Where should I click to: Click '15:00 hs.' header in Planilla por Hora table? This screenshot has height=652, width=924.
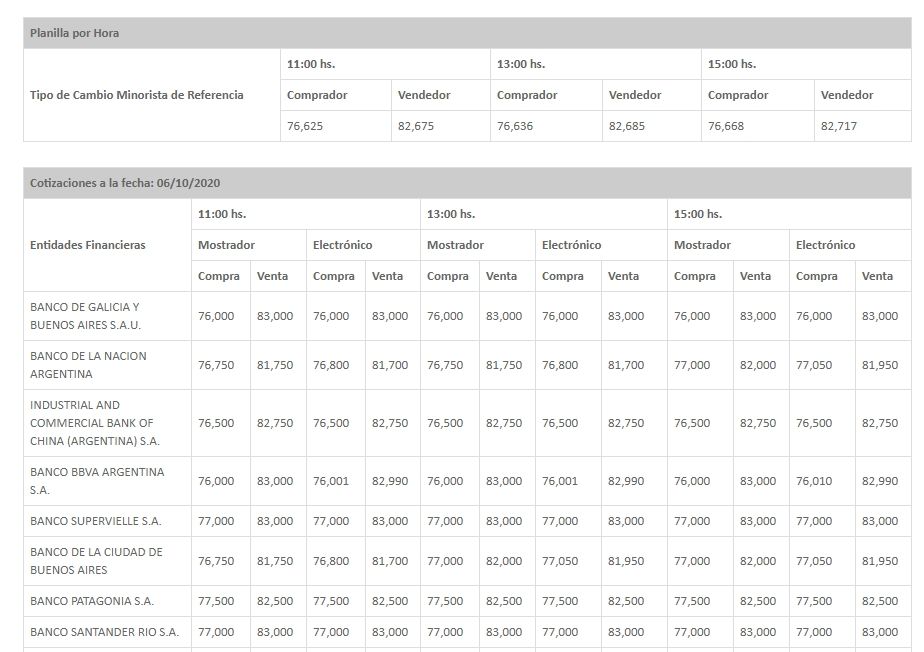(732, 64)
